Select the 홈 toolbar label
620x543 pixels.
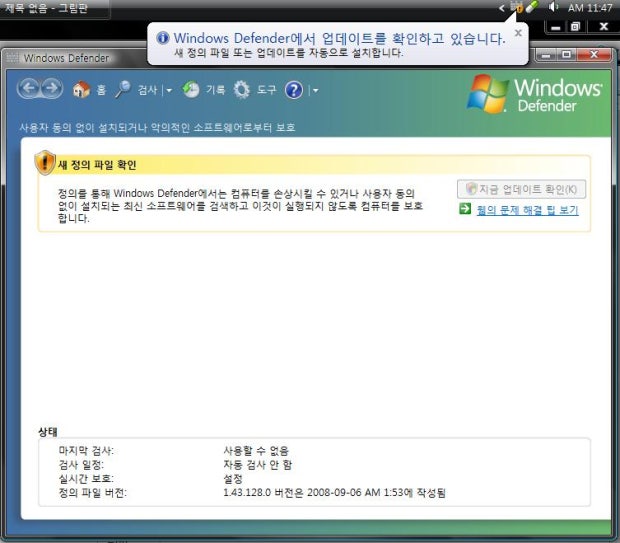(x=101, y=90)
